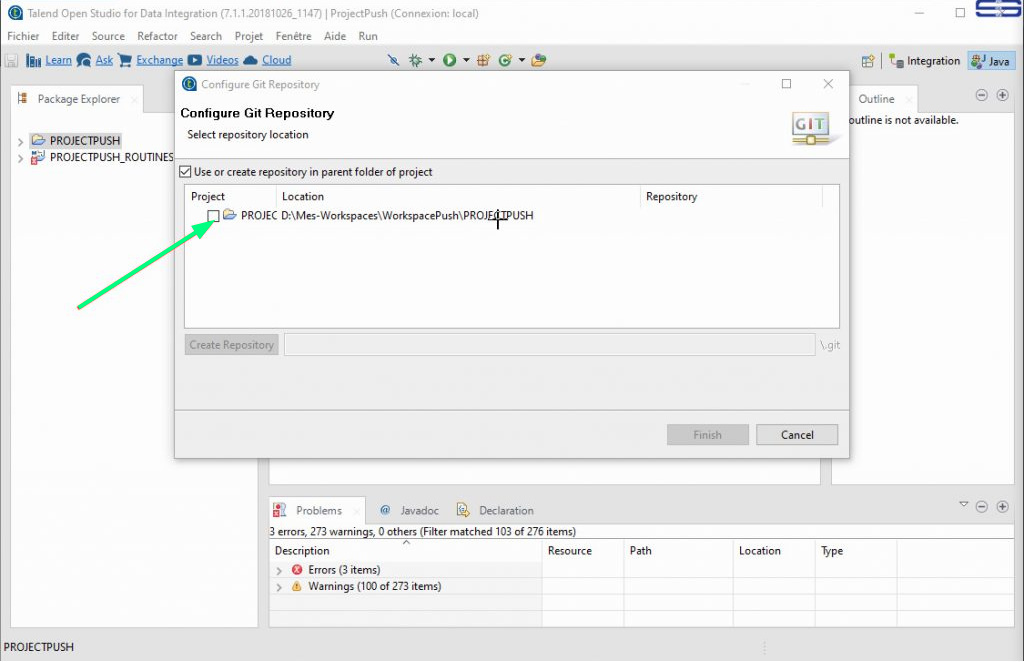Click the Ask speech bubble icon

click(x=84, y=61)
